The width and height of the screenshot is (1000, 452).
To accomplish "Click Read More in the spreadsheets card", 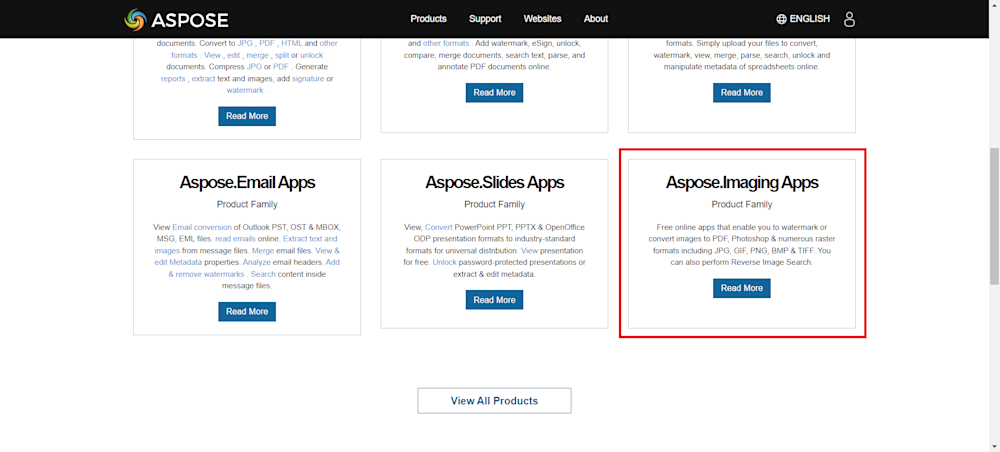I will click(x=742, y=92).
